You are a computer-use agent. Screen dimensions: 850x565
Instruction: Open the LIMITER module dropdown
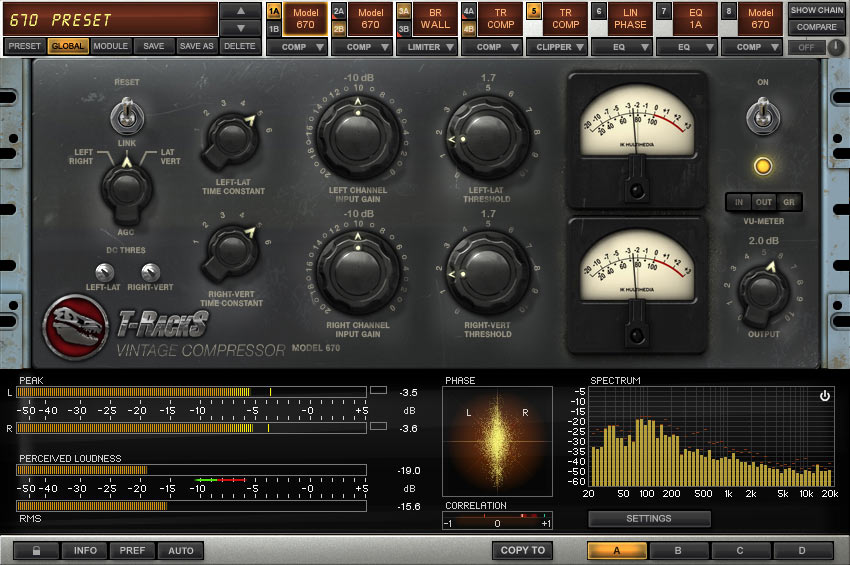click(427, 47)
